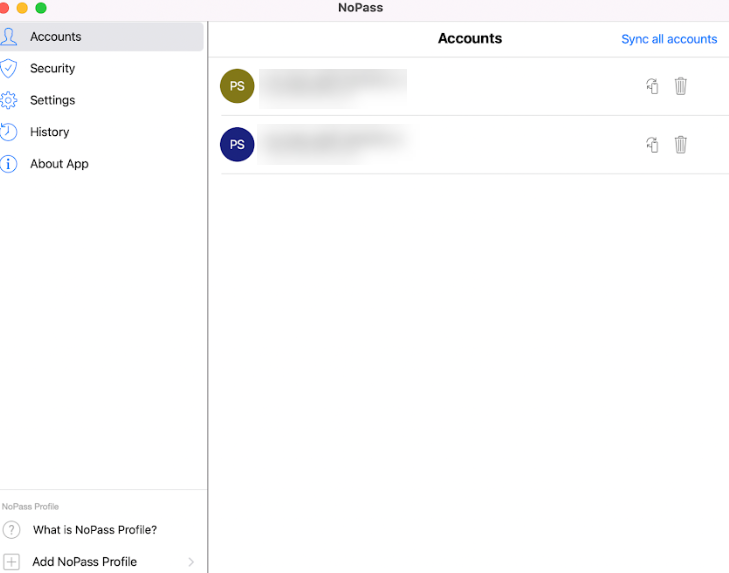Select the olive PS avatar
Viewport: 729px width, 573px height.
coord(237,86)
